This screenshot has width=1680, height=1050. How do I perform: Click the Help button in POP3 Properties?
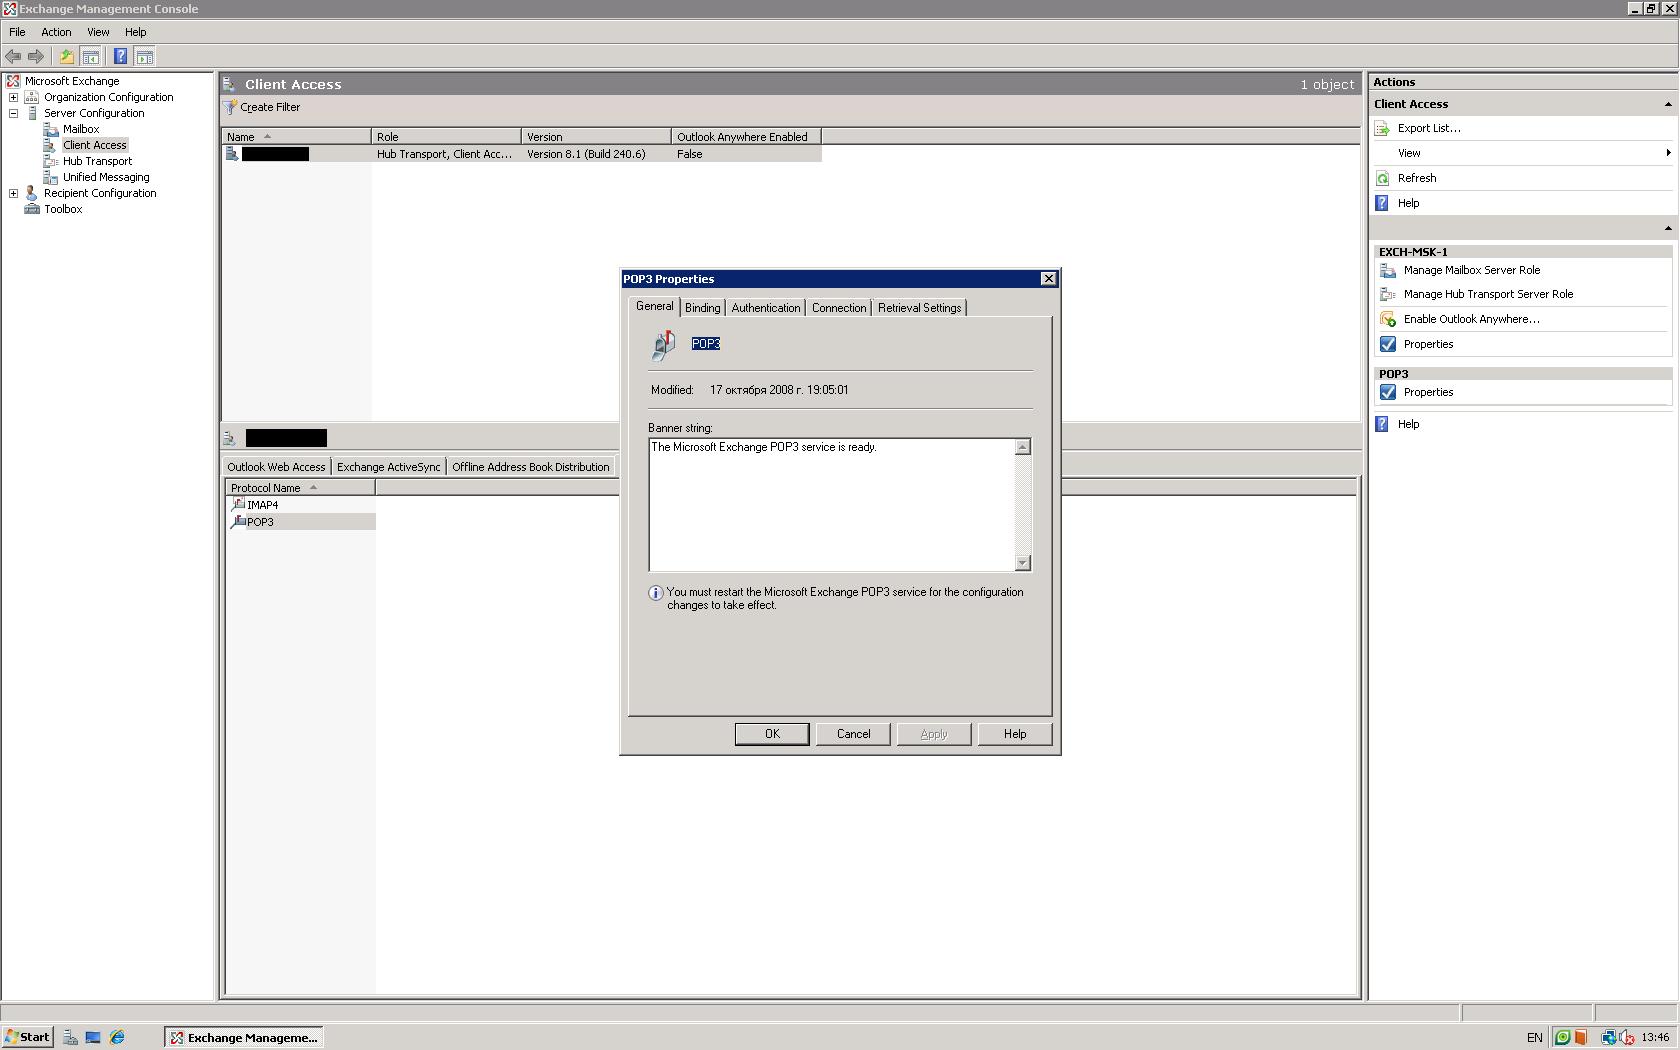[x=1015, y=734]
